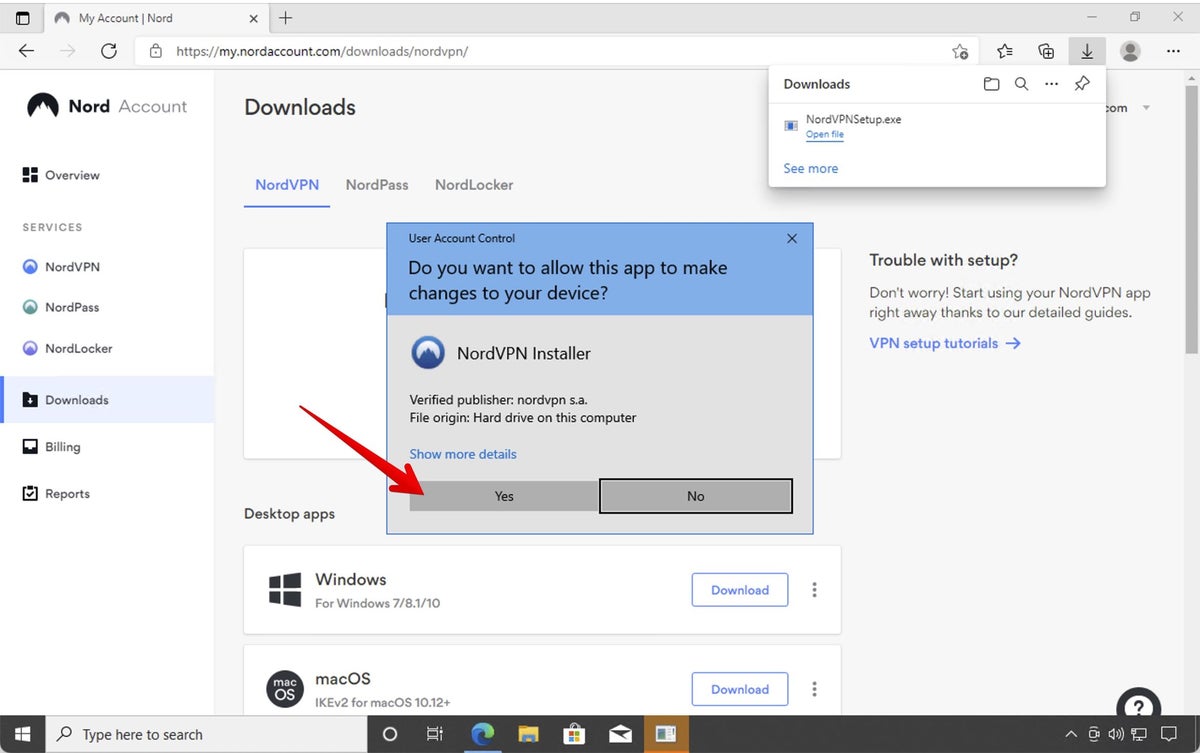Open NordPass service in sidebar
The height and width of the screenshot is (753, 1200).
coord(61,307)
